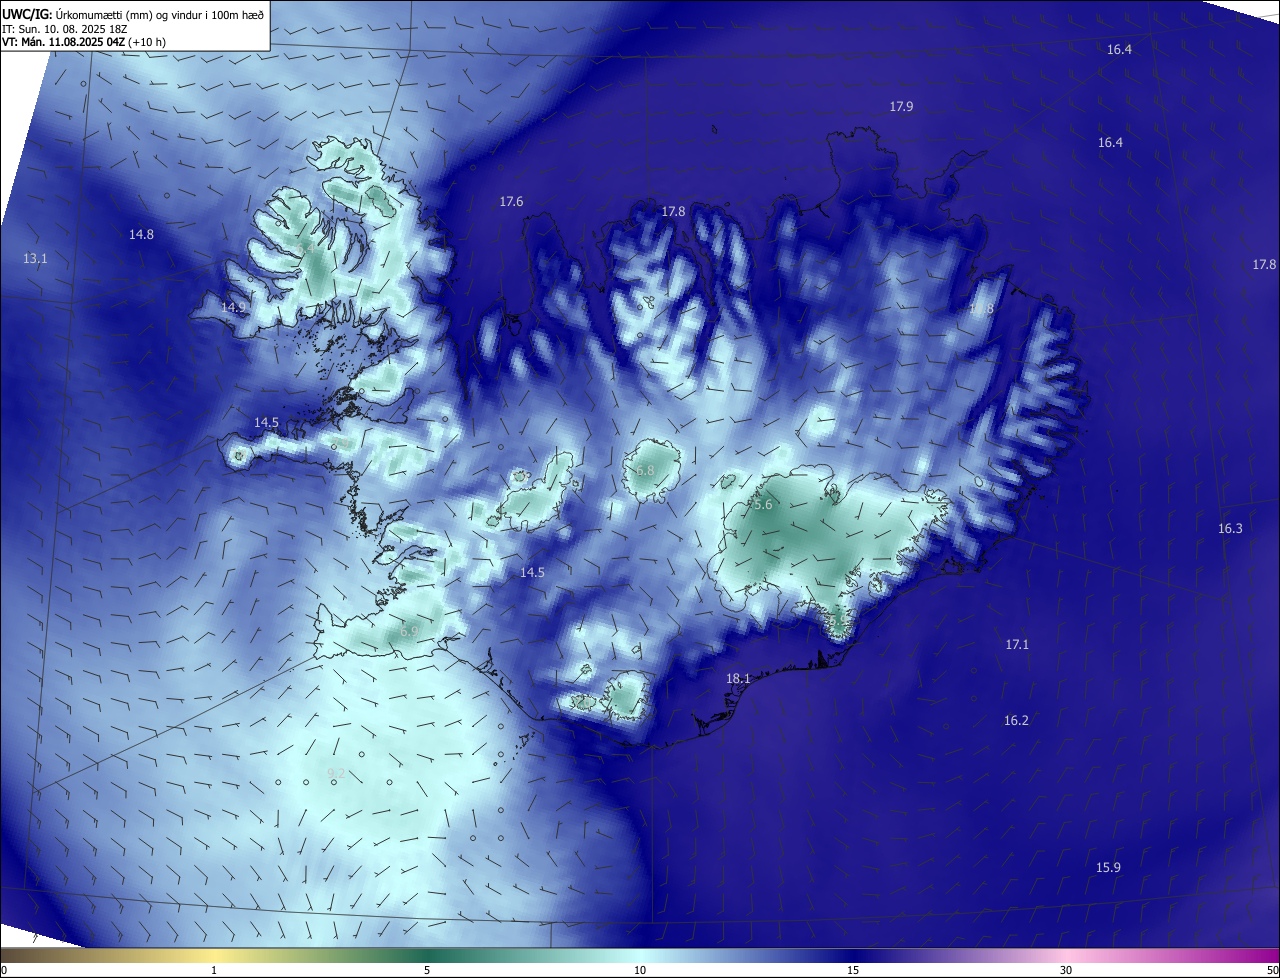The height and width of the screenshot is (978, 1280).
Task: Click the map value 17.9
Action: (901, 106)
